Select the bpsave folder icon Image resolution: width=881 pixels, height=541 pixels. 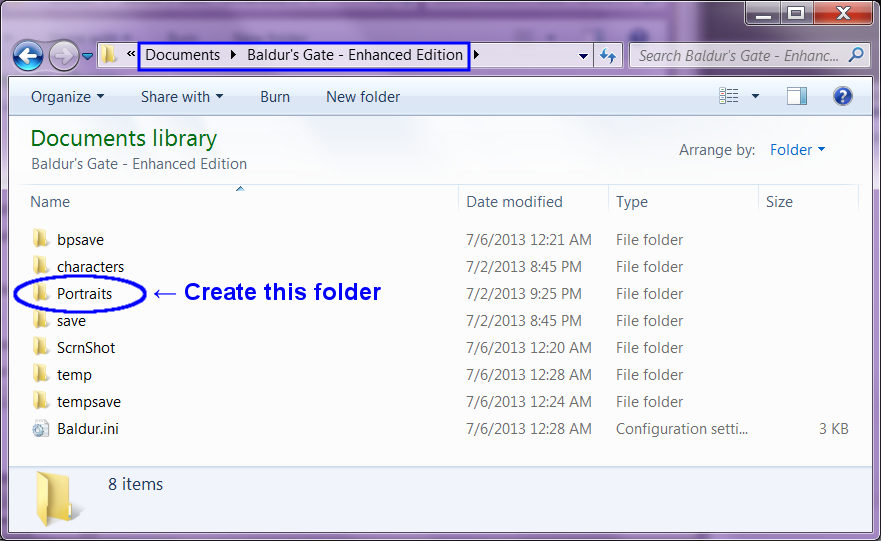(40, 239)
